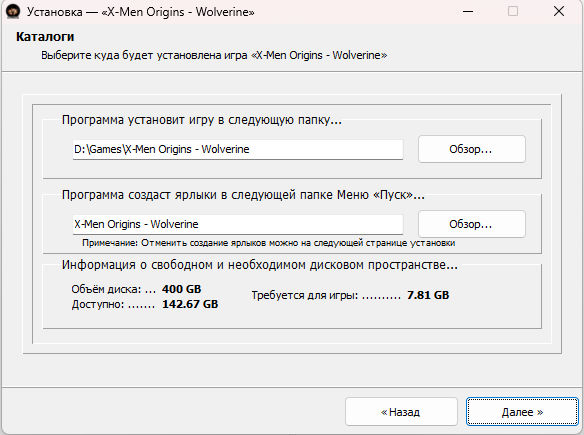Image resolution: width=584 pixels, height=435 pixels.
Task: Click the installer app icon in title bar
Action: (x=13, y=11)
